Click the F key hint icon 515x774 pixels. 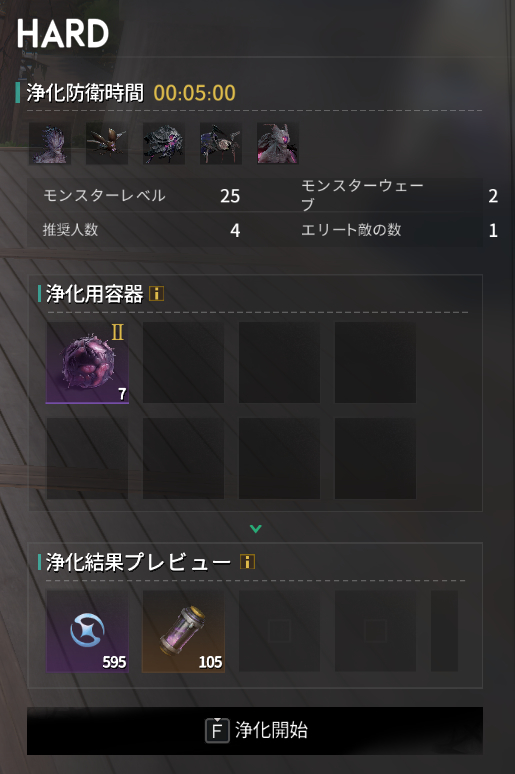point(217,731)
